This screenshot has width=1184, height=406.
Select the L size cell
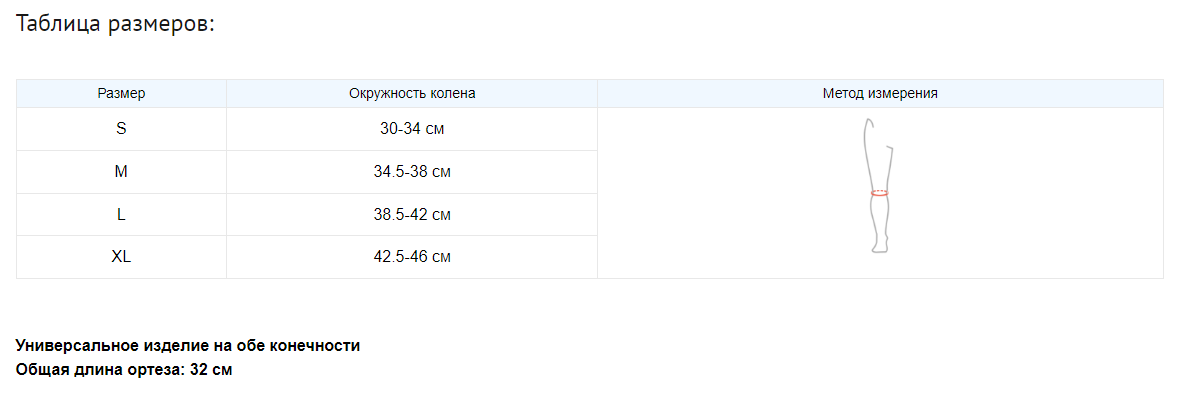point(121,215)
